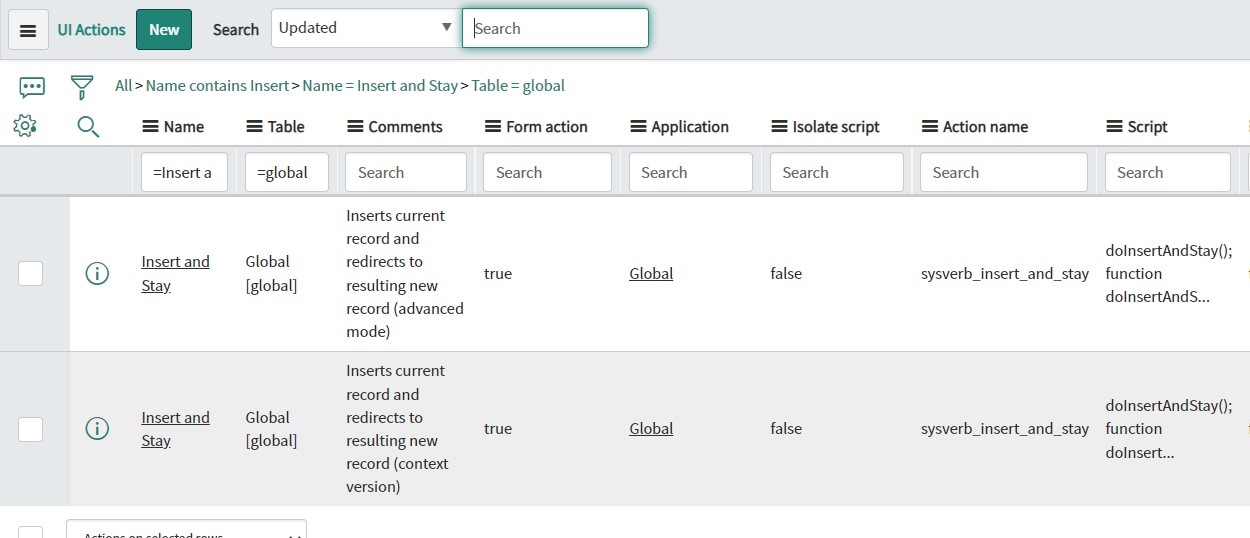Open the personalize list gear icon
Viewport: 1250px width, 538px height.
(x=26, y=126)
